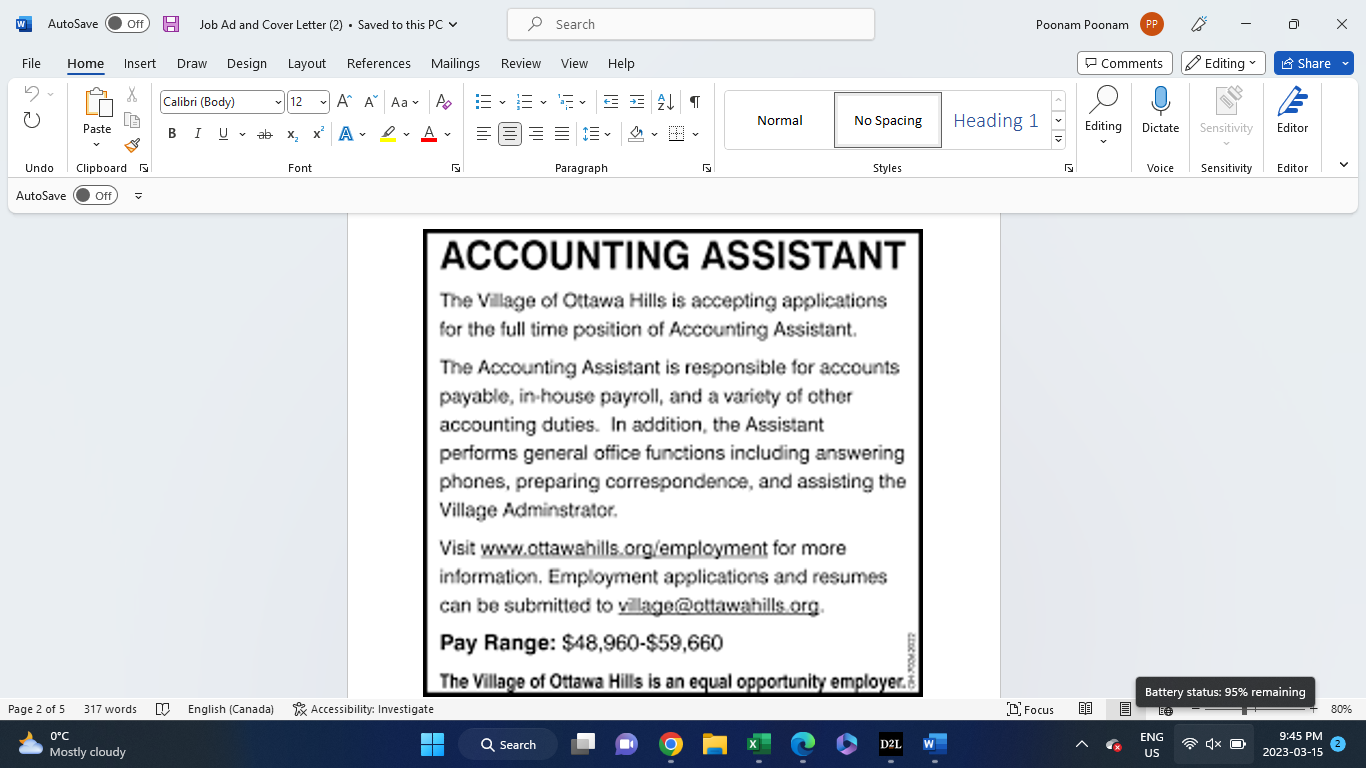This screenshot has height=768, width=1366.
Task: Expand the font size dropdown
Action: pos(324,101)
